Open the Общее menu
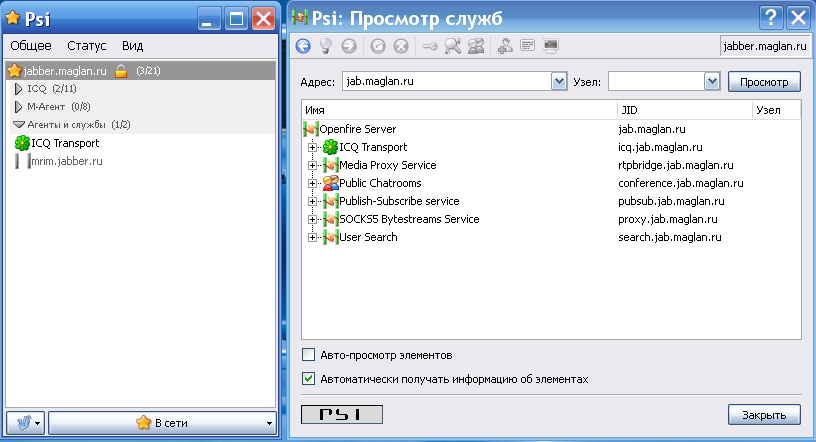816x442 pixels. click(31, 46)
